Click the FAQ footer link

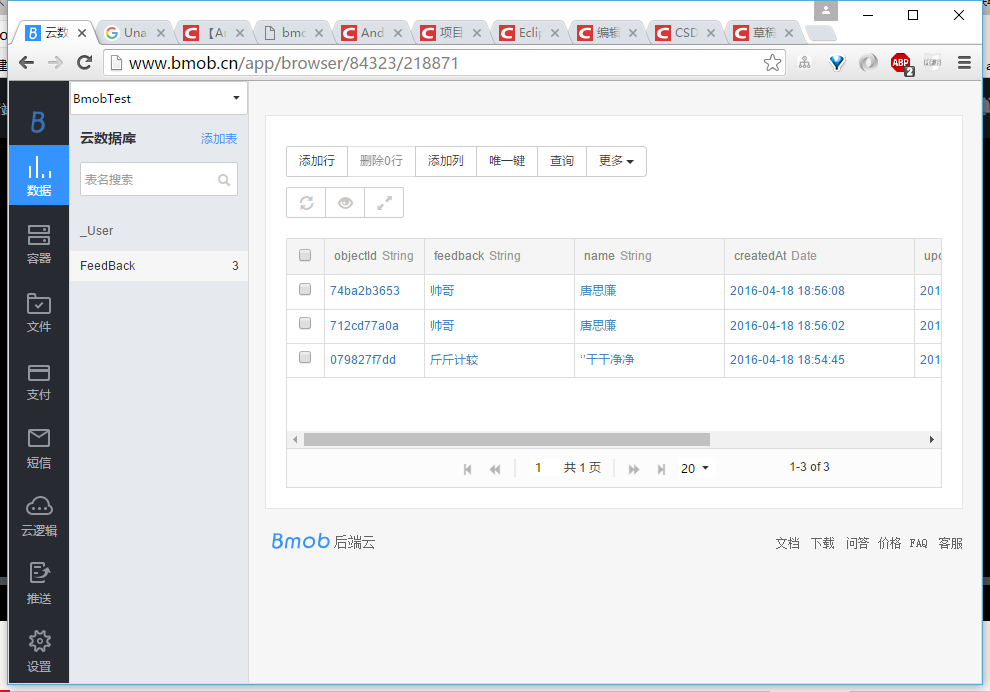click(x=919, y=543)
